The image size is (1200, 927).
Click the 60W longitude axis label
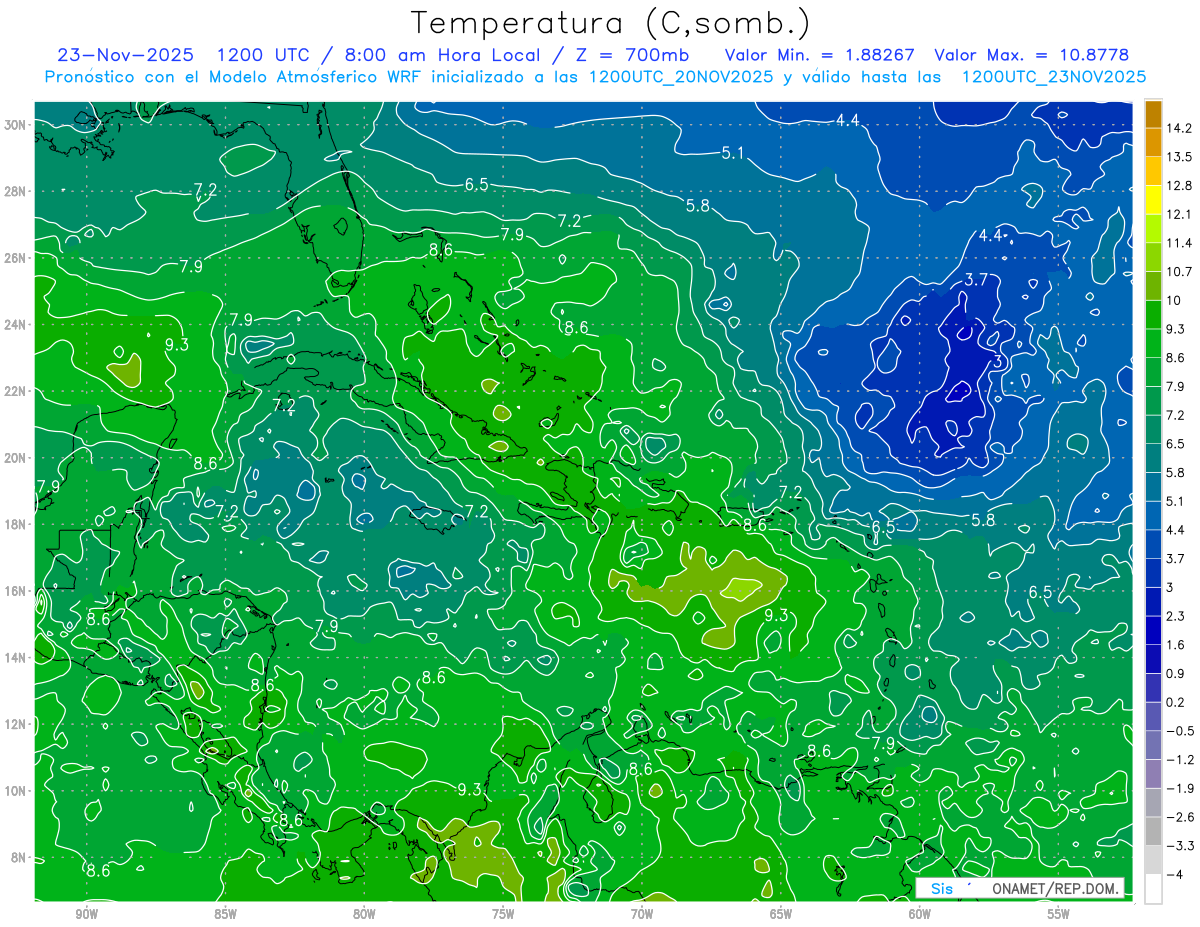coord(920,913)
